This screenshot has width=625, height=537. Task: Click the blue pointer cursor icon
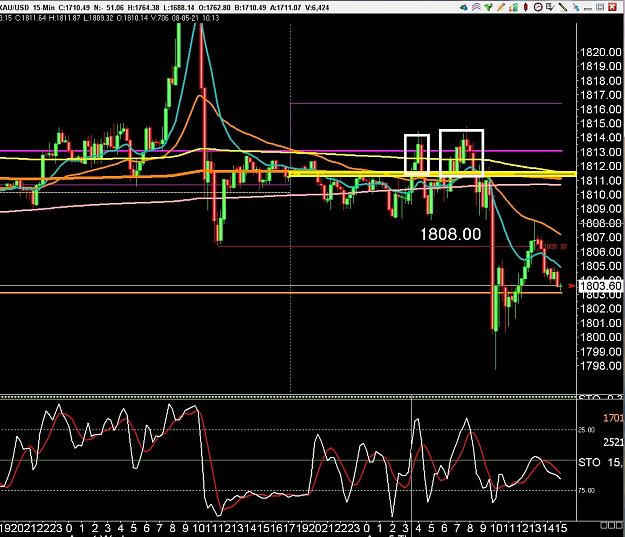576,7
